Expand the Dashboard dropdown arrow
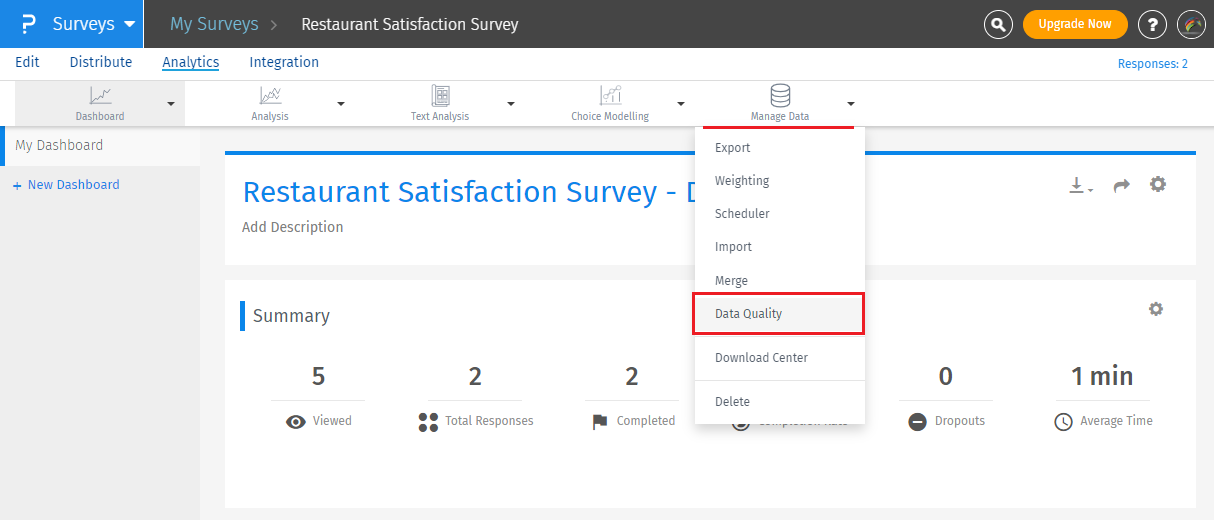The image size is (1214, 520). pos(171,103)
